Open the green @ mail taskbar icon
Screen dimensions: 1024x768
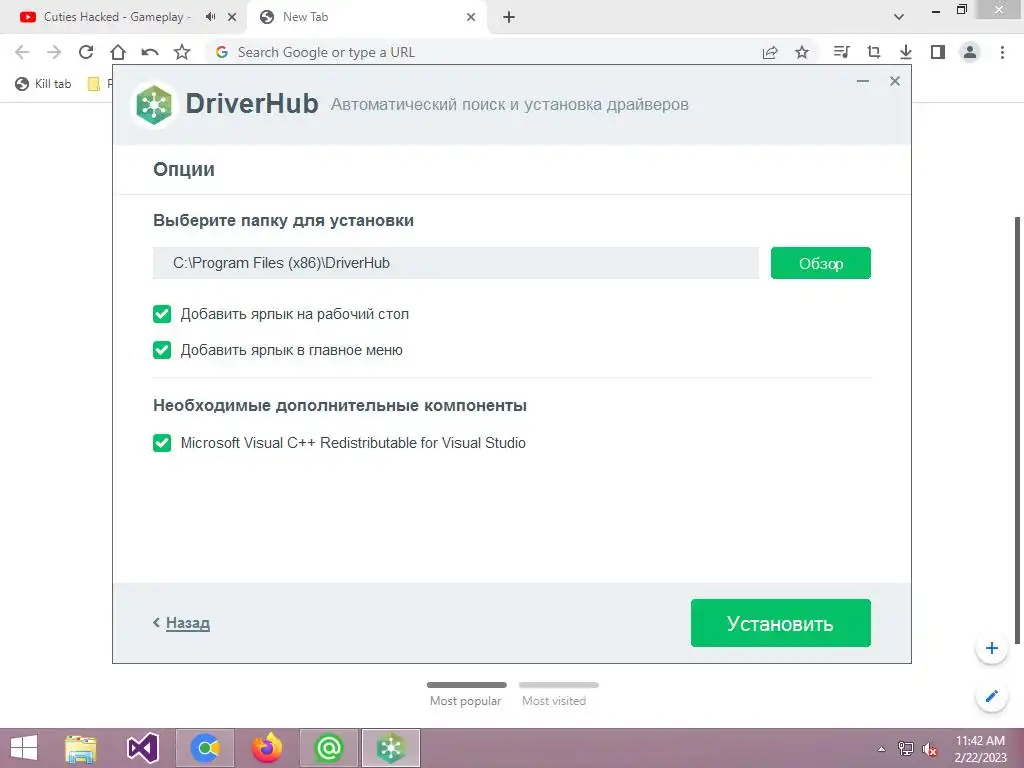point(328,748)
